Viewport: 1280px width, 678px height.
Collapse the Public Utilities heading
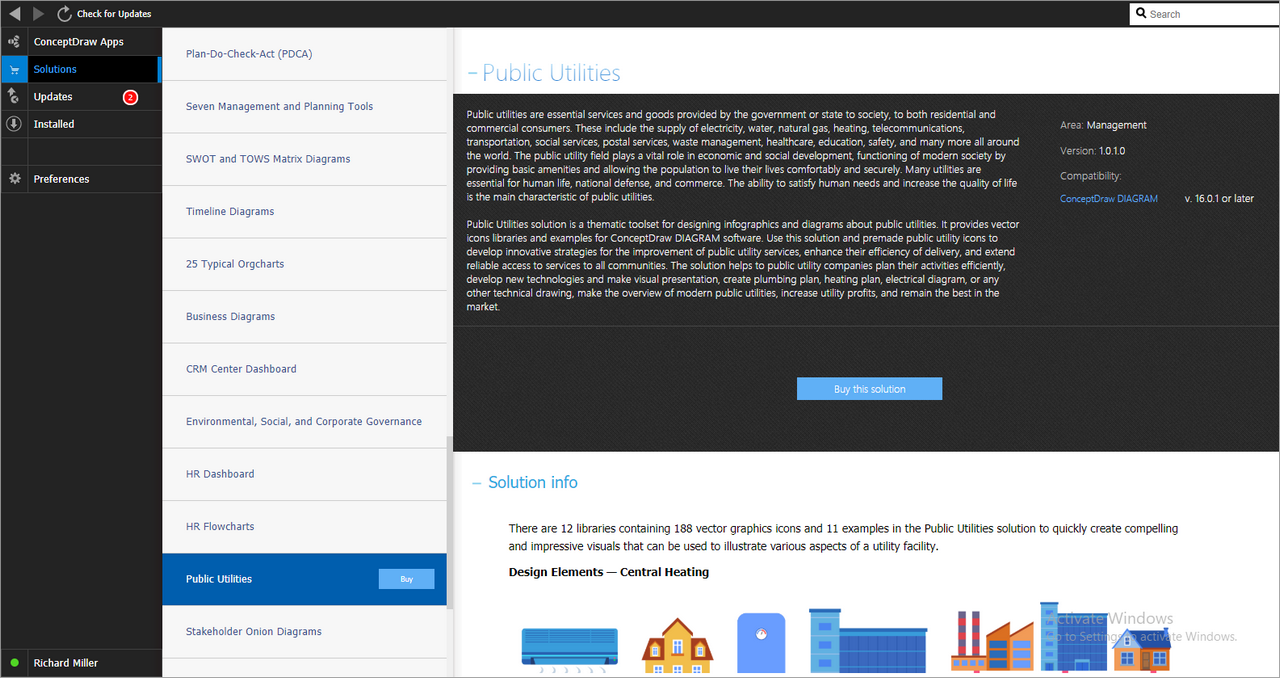(x=472, y=74)
